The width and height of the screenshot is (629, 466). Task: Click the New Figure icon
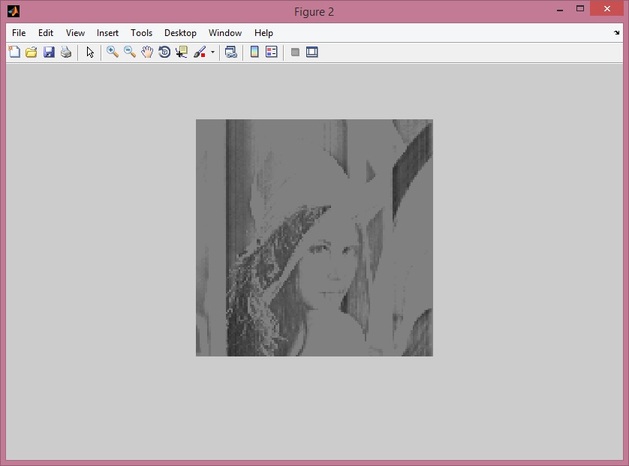[14, 52]
